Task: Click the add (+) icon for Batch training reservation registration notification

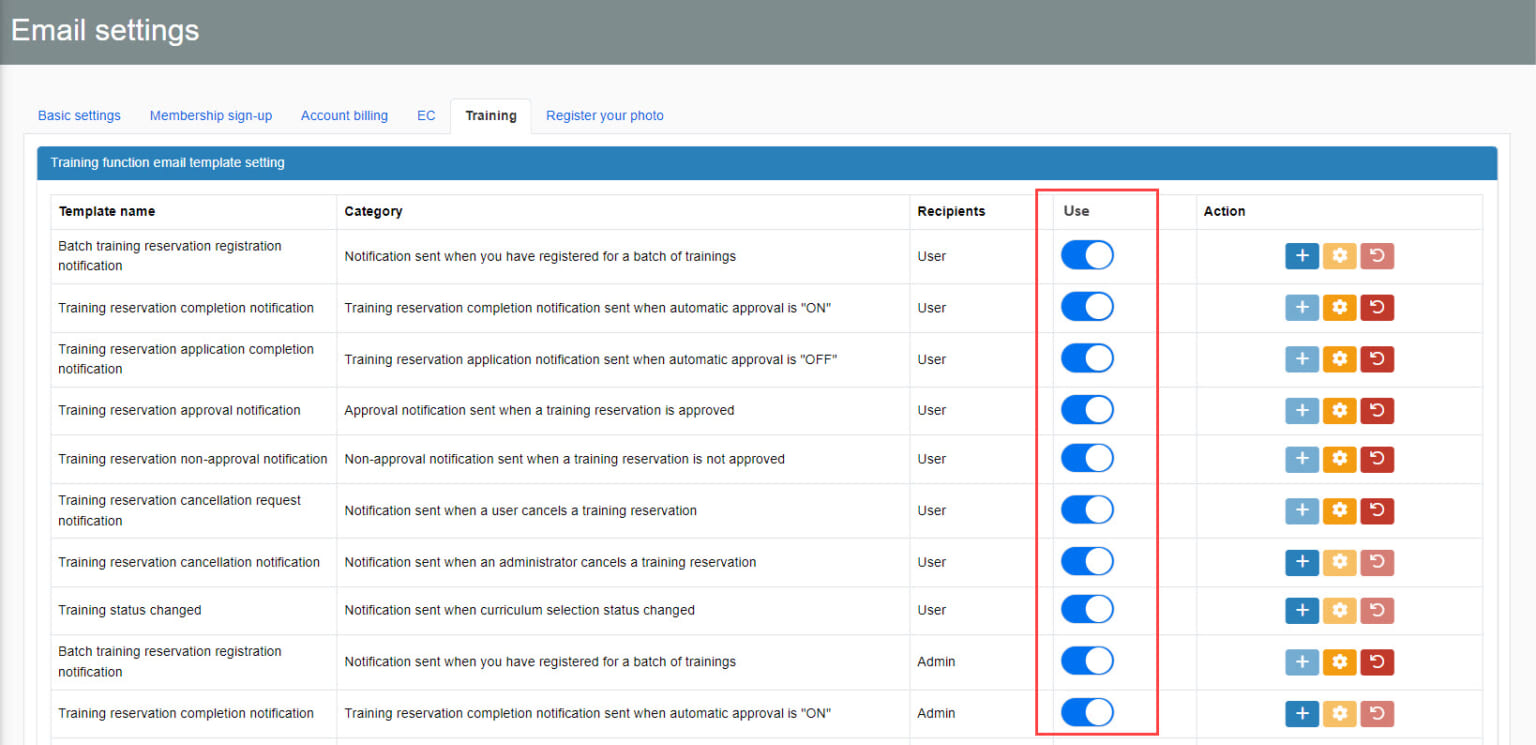Action: point(1301,256)
